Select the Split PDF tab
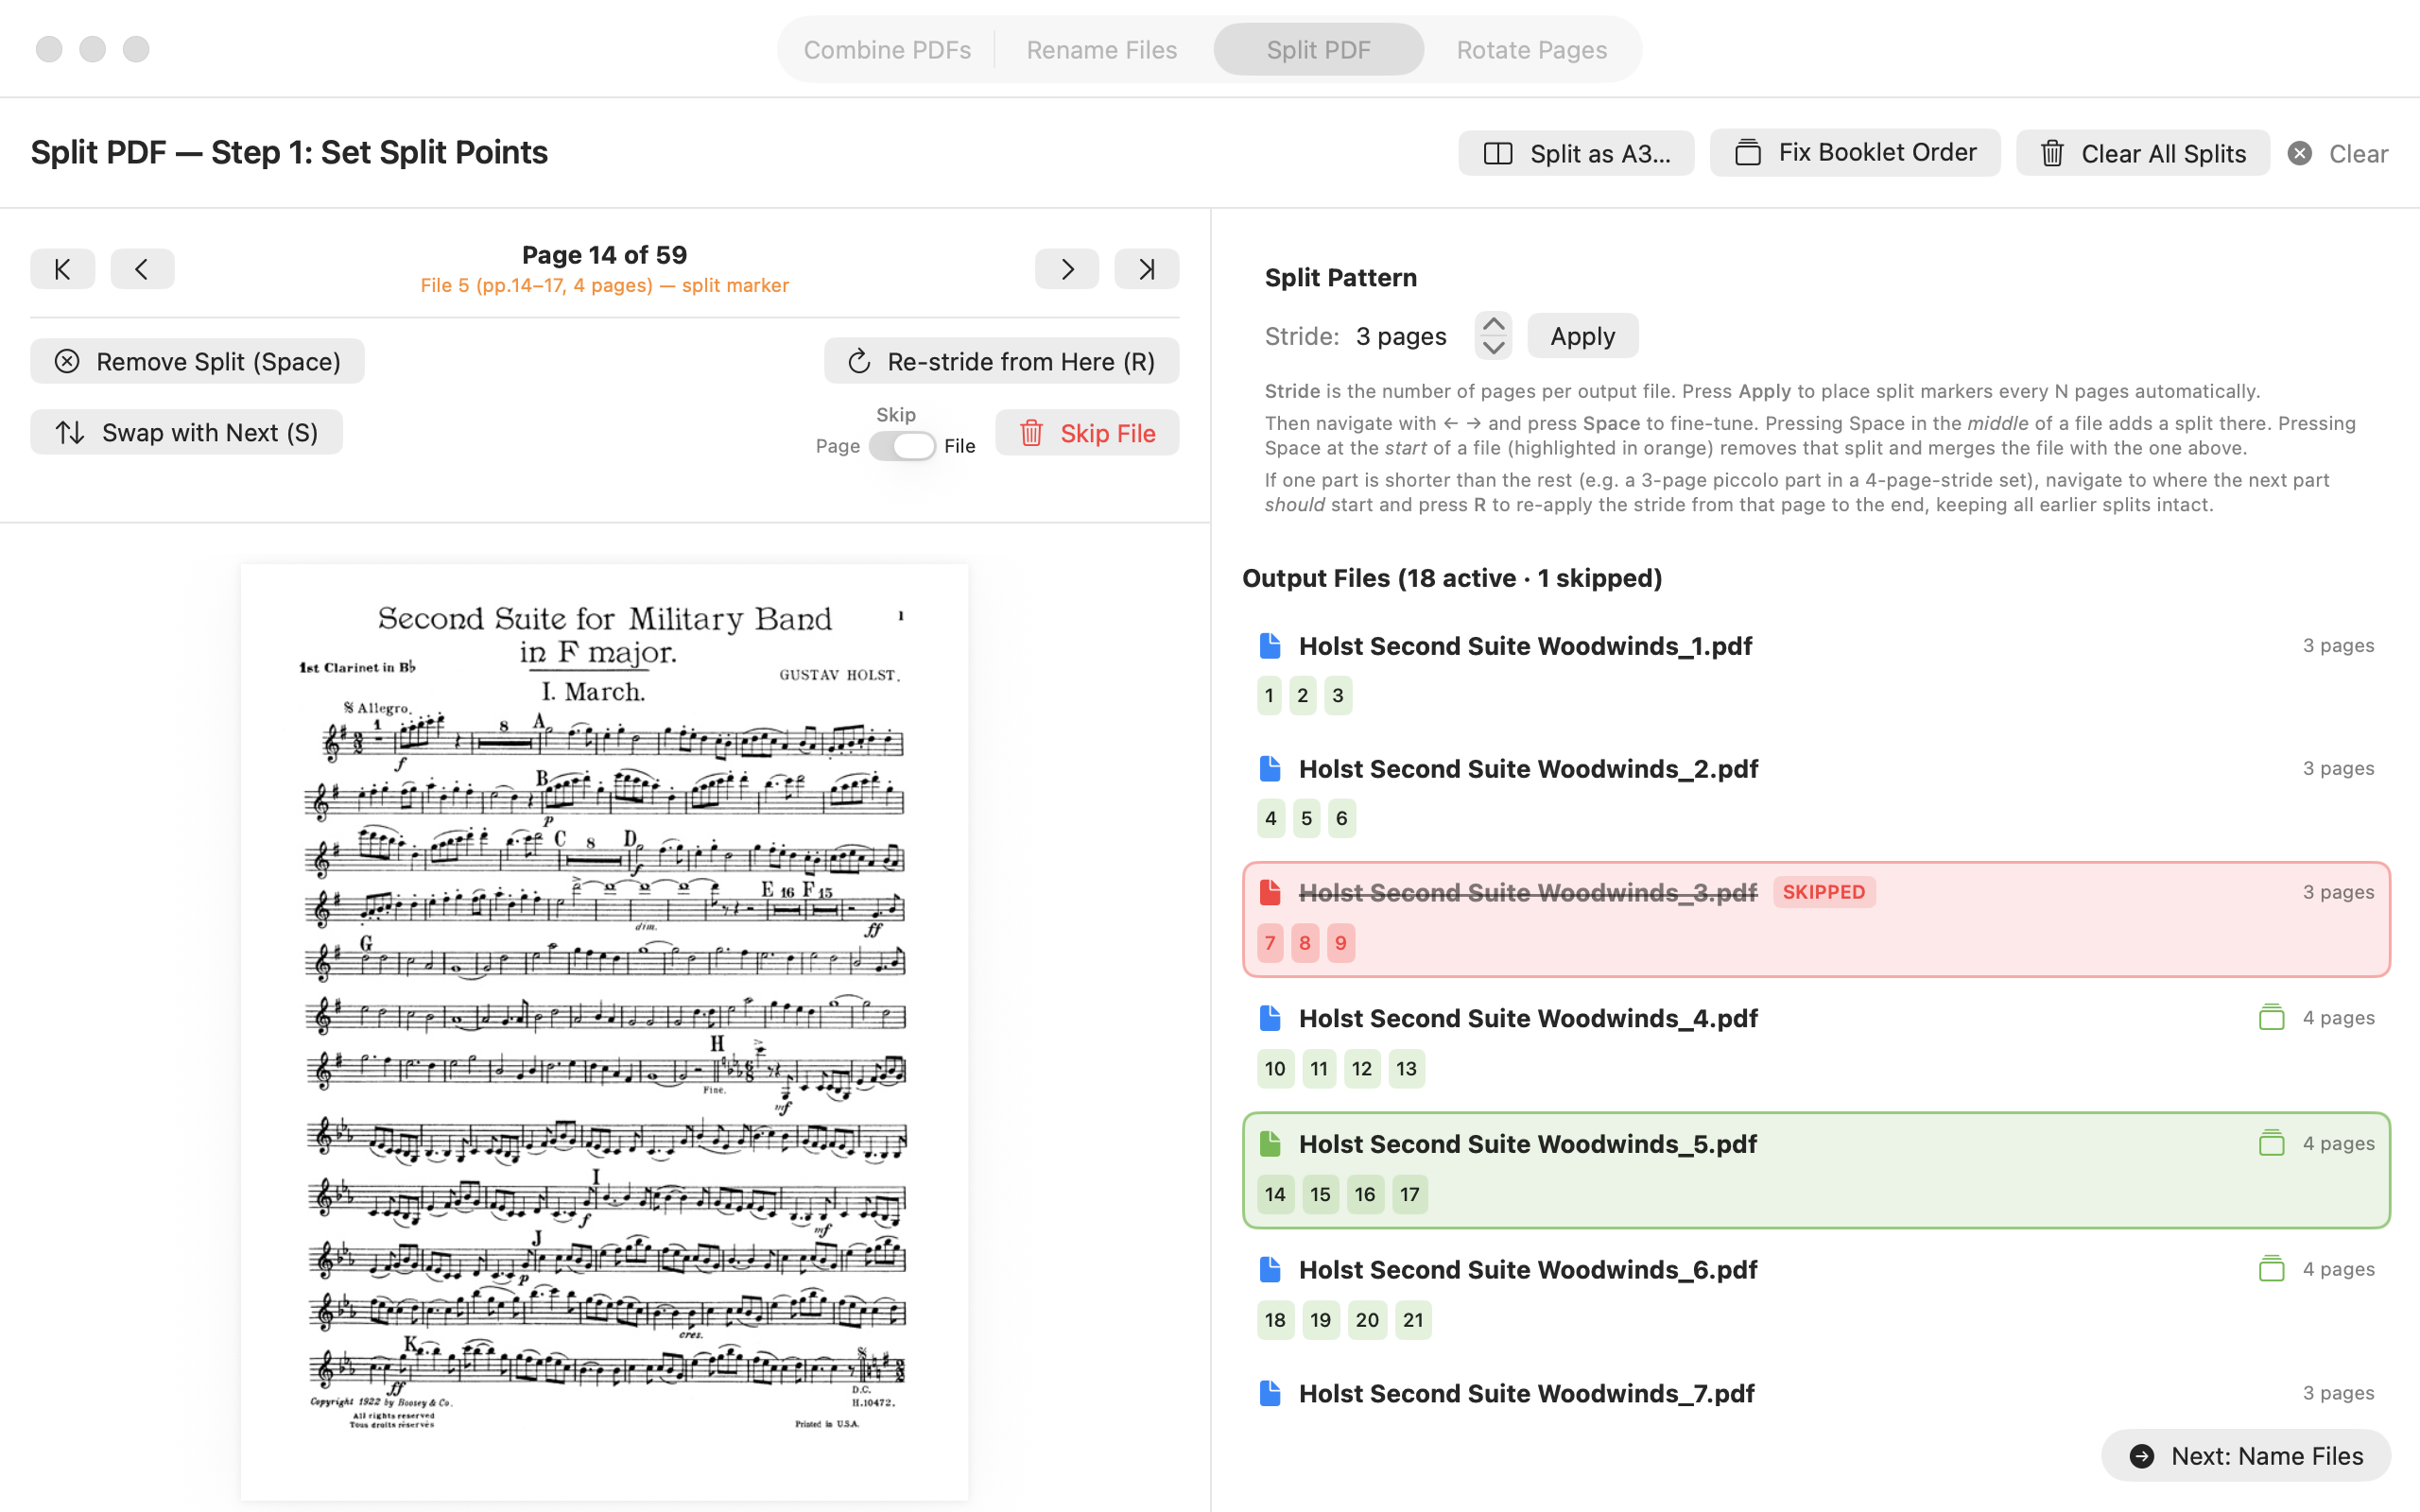 [1318, 49]
